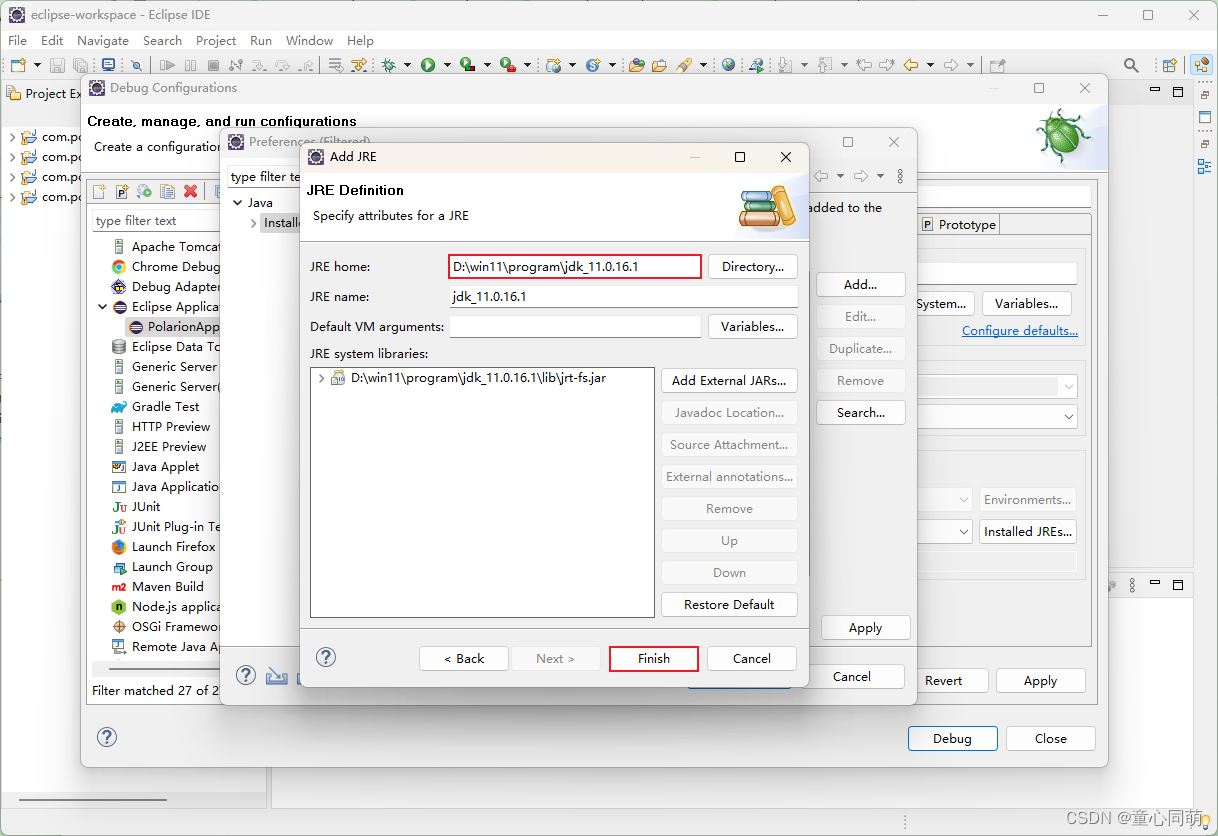The width and height of the screenshot is (1218, 836).
Task: Click the Back button in Add JRE
Action: pyautogui.click(x=464, y=658)
